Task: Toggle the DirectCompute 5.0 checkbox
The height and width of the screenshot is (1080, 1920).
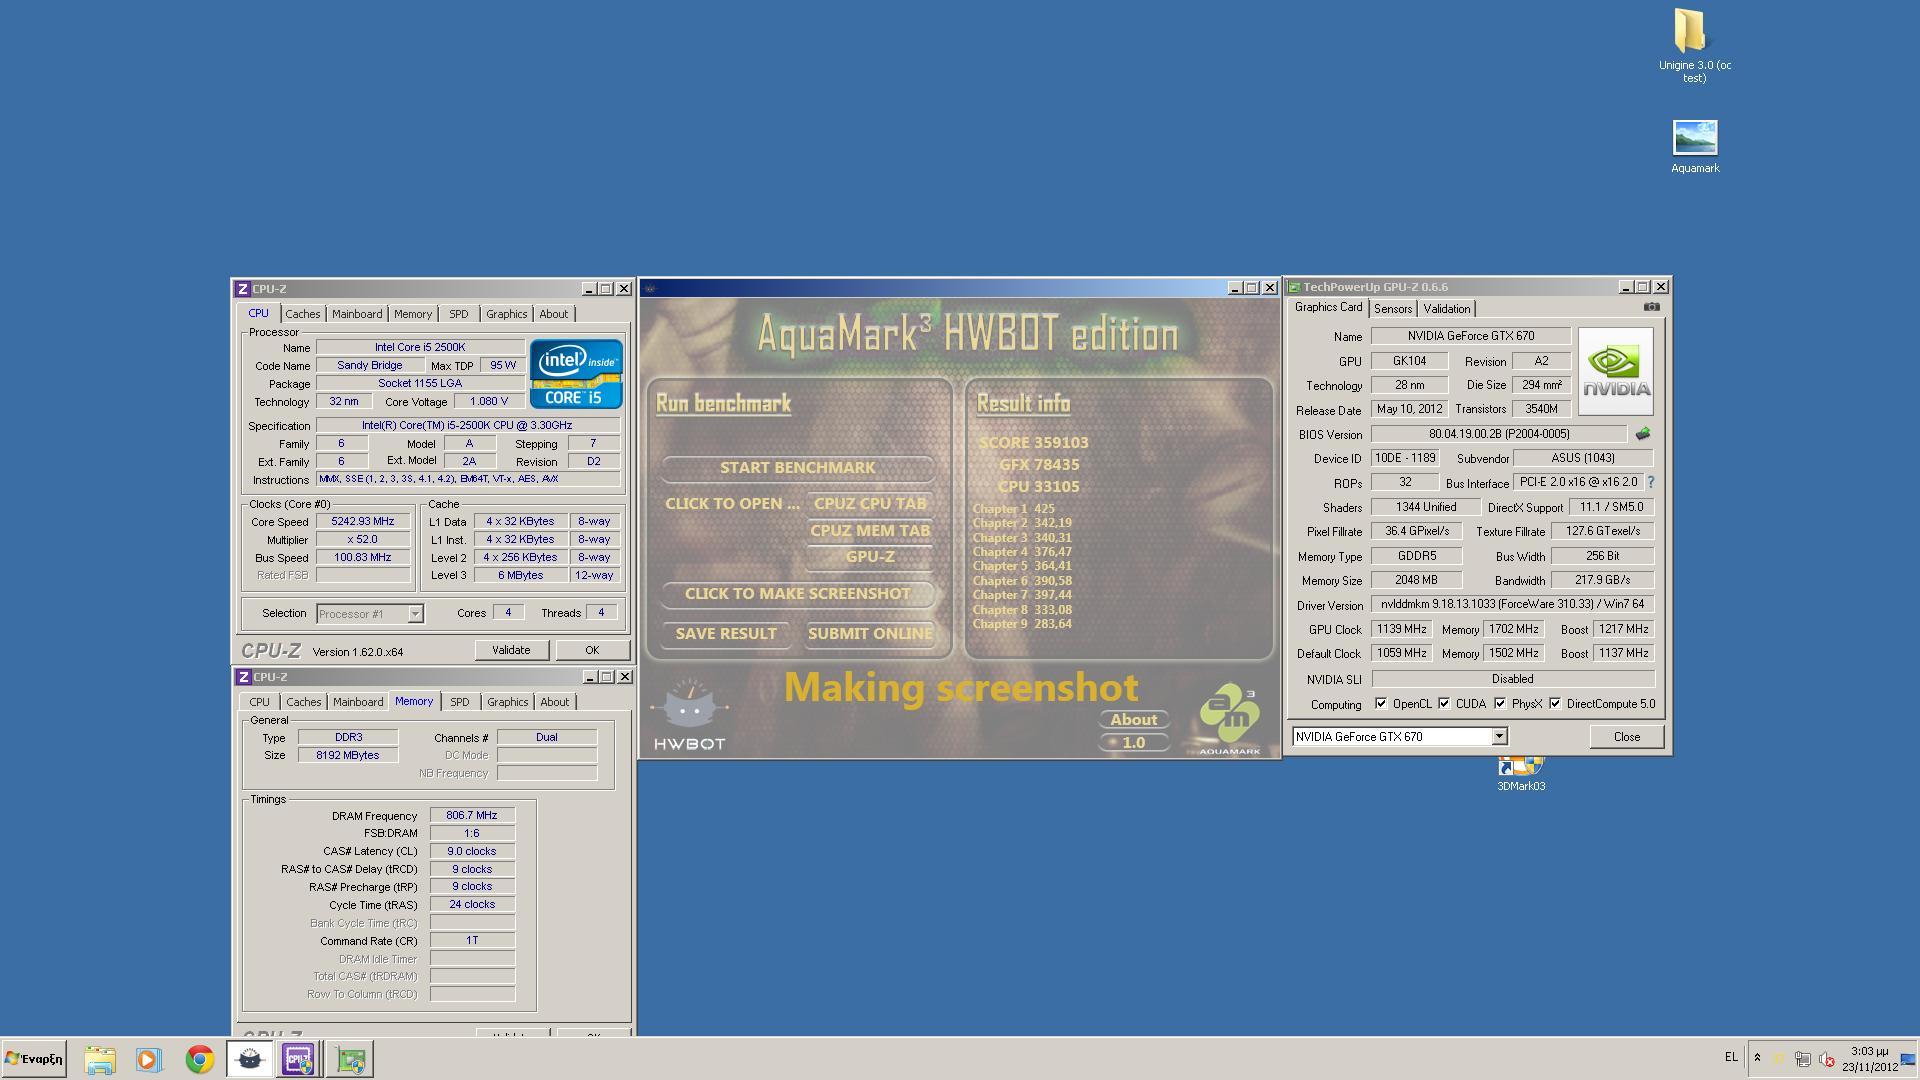Action: click(1555, 704)
